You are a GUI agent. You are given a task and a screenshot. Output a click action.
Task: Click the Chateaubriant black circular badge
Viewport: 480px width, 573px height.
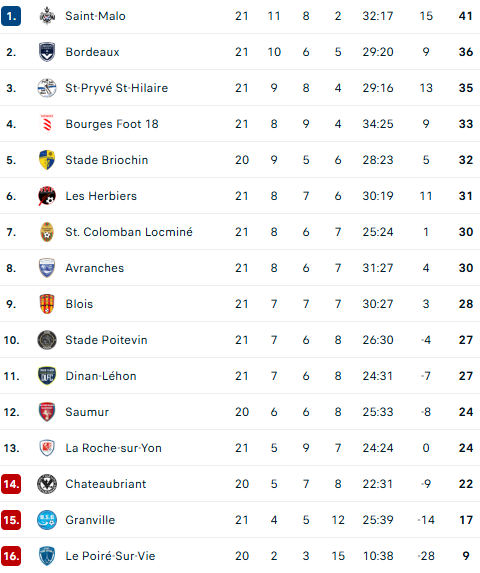[x=47, y=484]
